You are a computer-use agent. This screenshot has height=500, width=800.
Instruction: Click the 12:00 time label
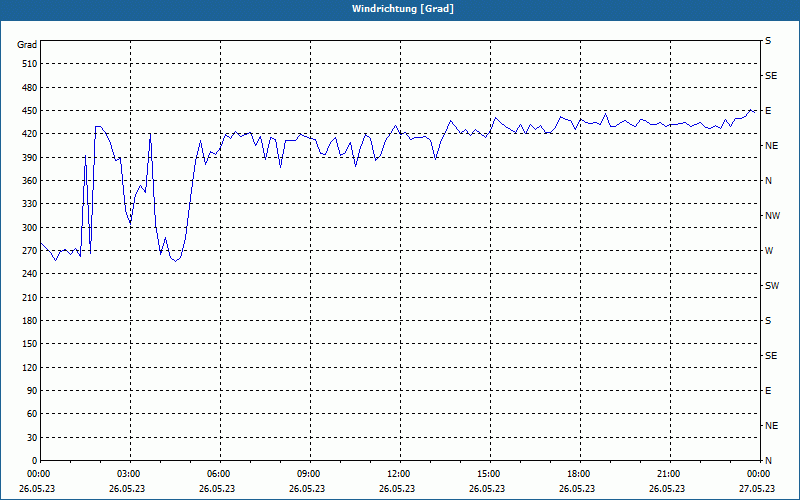tap(399, 474)
